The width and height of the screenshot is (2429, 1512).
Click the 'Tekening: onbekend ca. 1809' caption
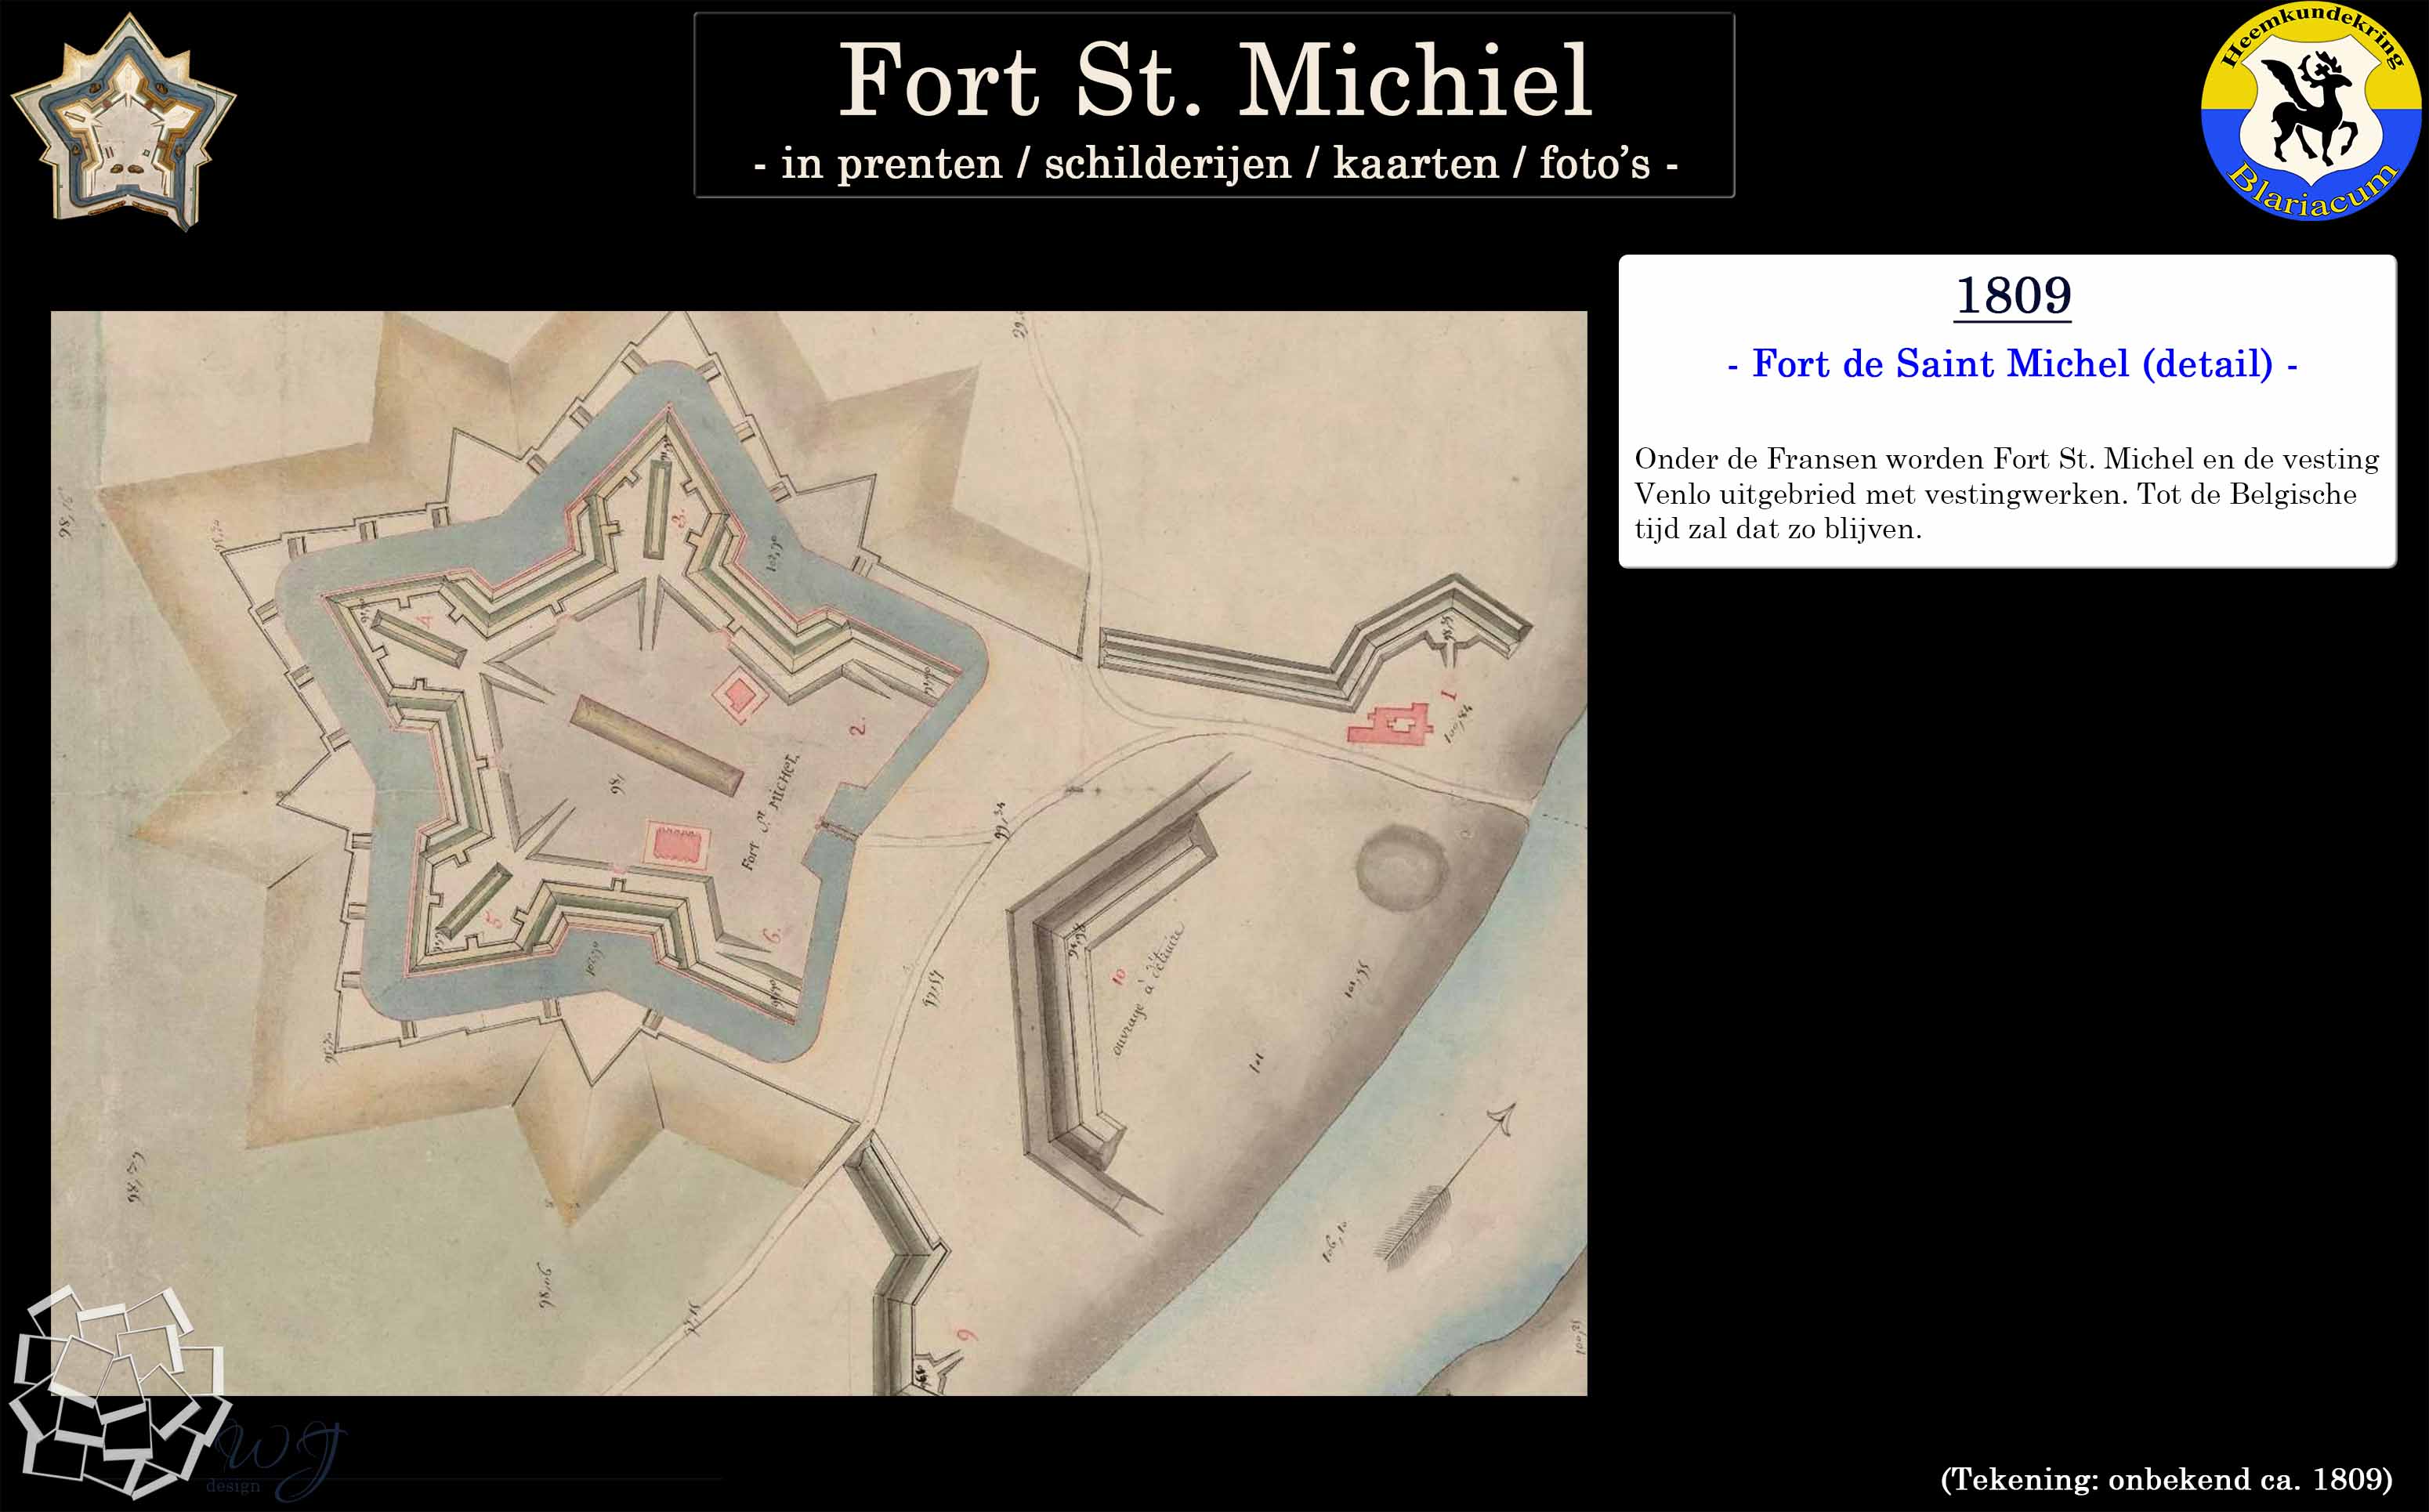[x=2166, y=1478]
